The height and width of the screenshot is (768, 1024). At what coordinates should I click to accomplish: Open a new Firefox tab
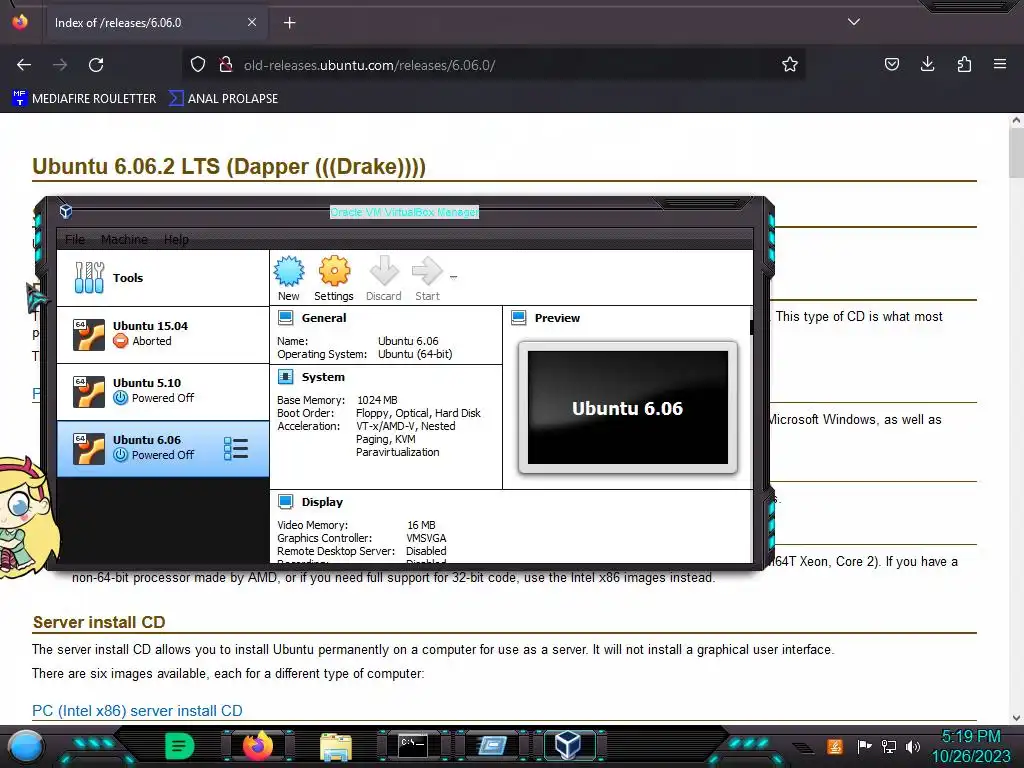tap(289, 23)
